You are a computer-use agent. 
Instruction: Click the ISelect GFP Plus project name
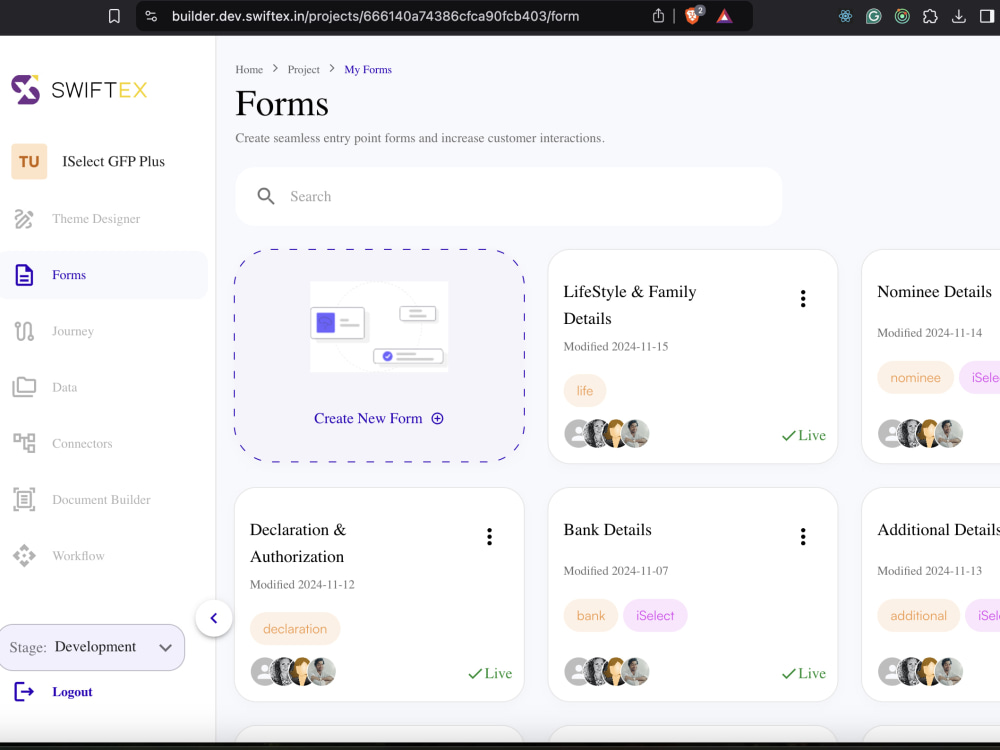(114, 161)
